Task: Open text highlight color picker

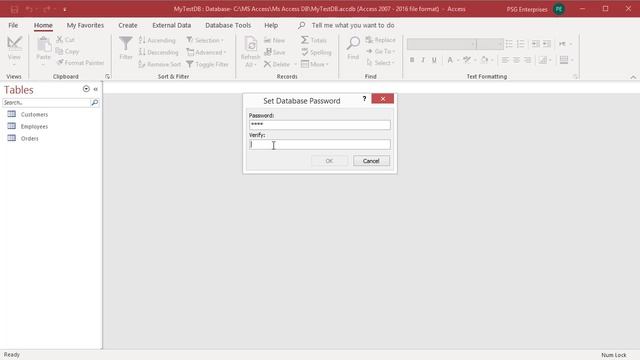Action: click(x=469, y=60)
